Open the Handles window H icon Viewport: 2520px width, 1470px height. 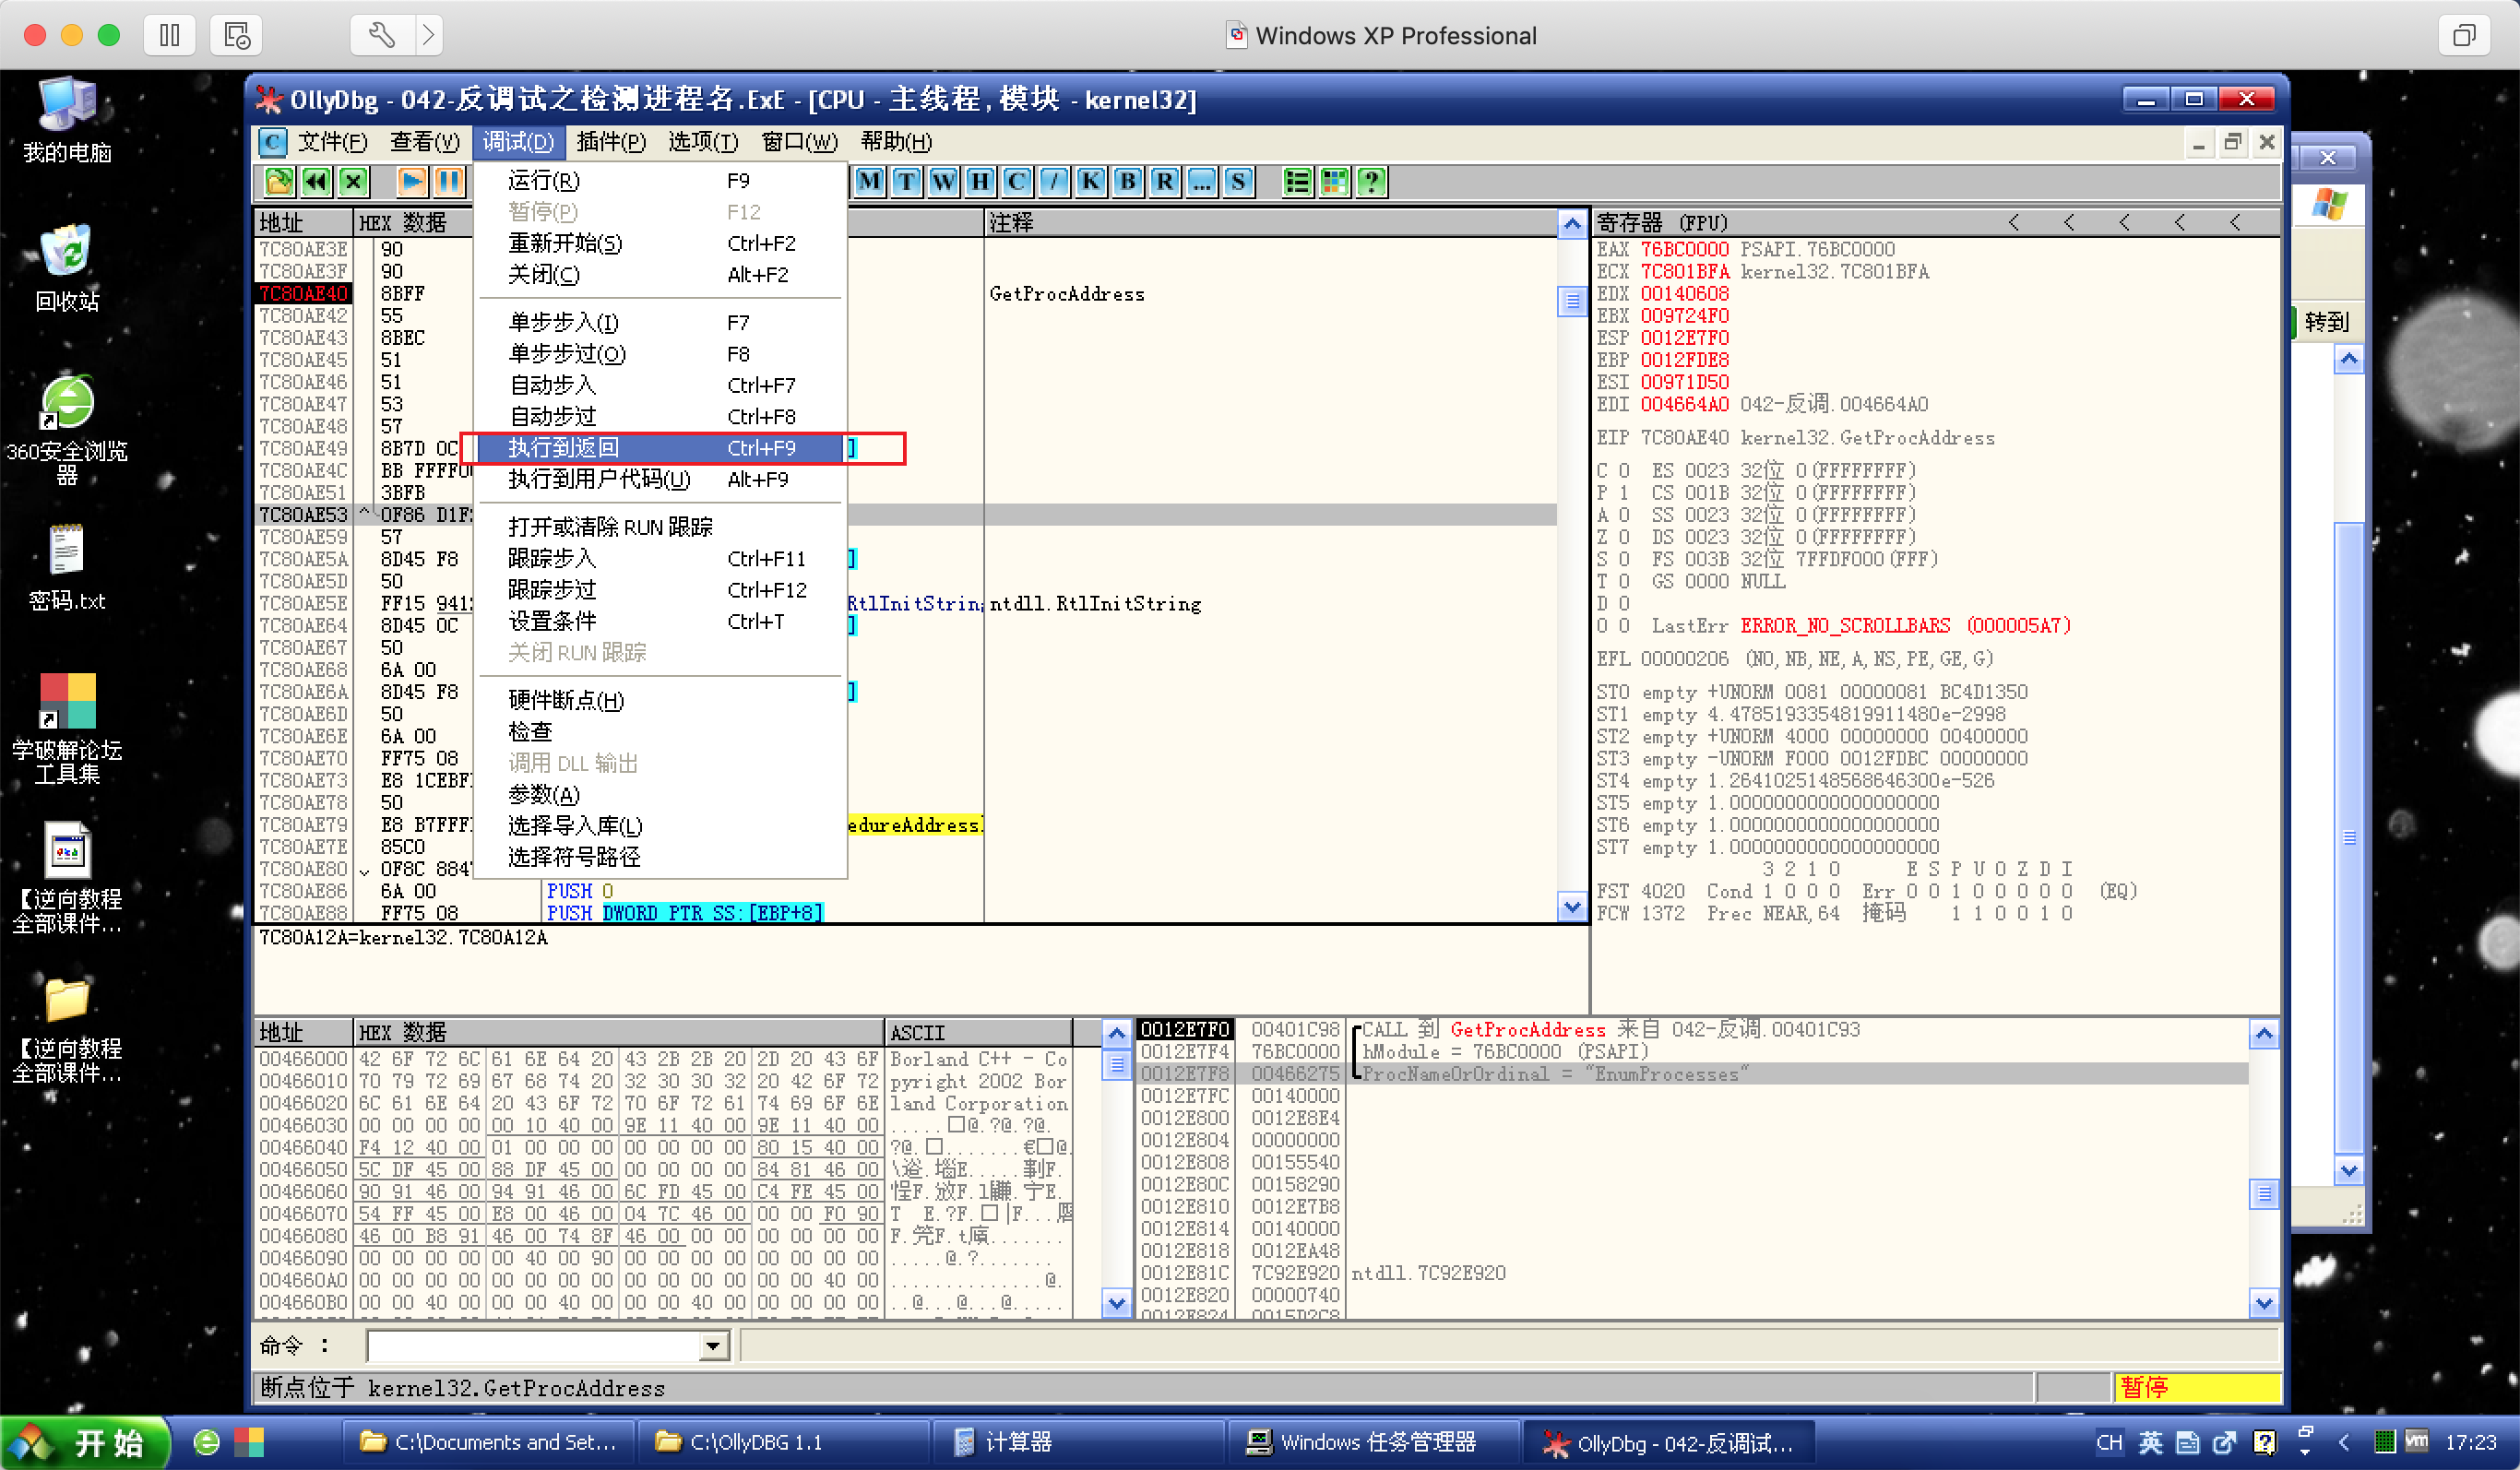tap(980, 181)
